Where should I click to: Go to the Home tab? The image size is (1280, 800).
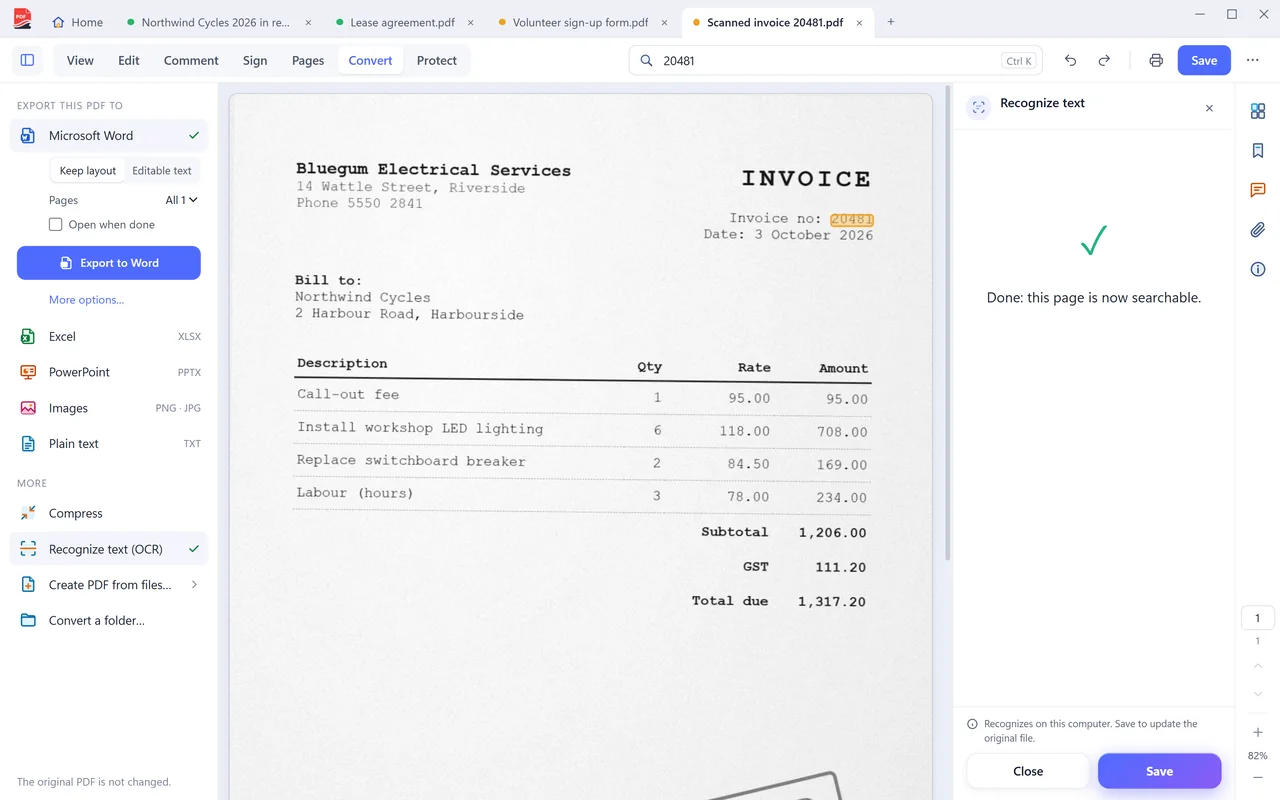[77, 22]
